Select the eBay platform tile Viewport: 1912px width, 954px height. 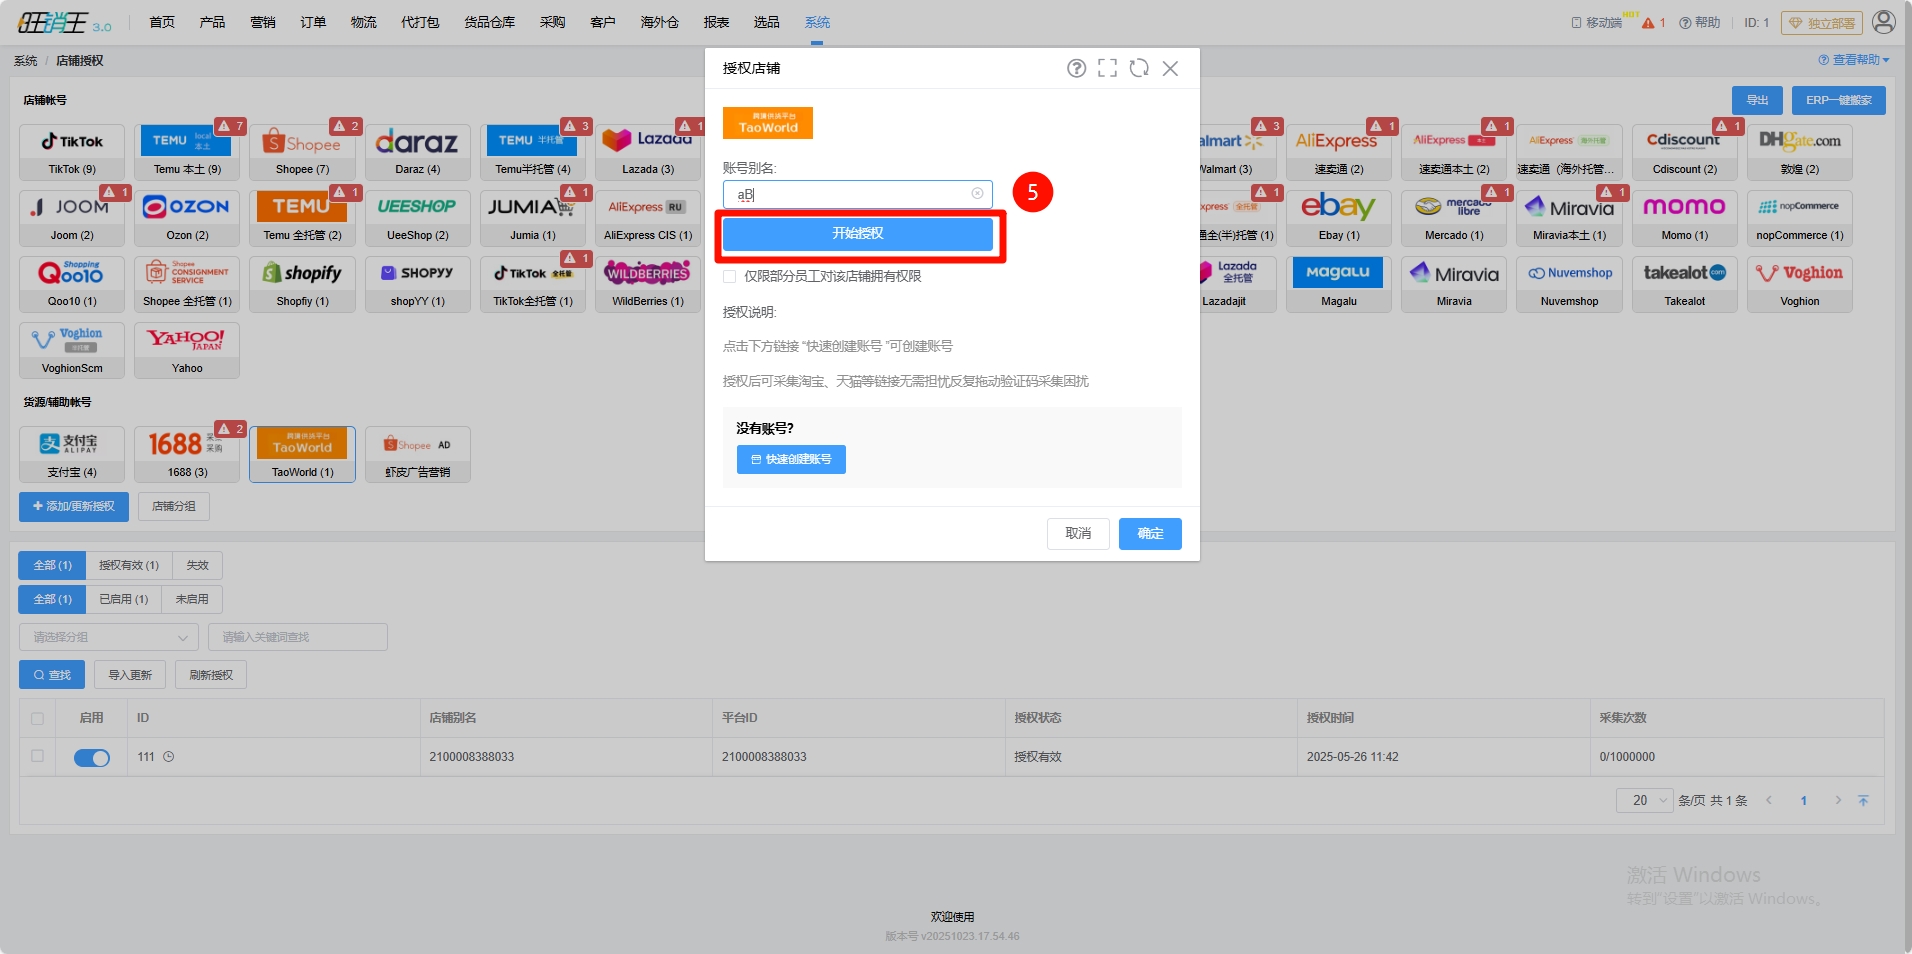point(1338,217)
